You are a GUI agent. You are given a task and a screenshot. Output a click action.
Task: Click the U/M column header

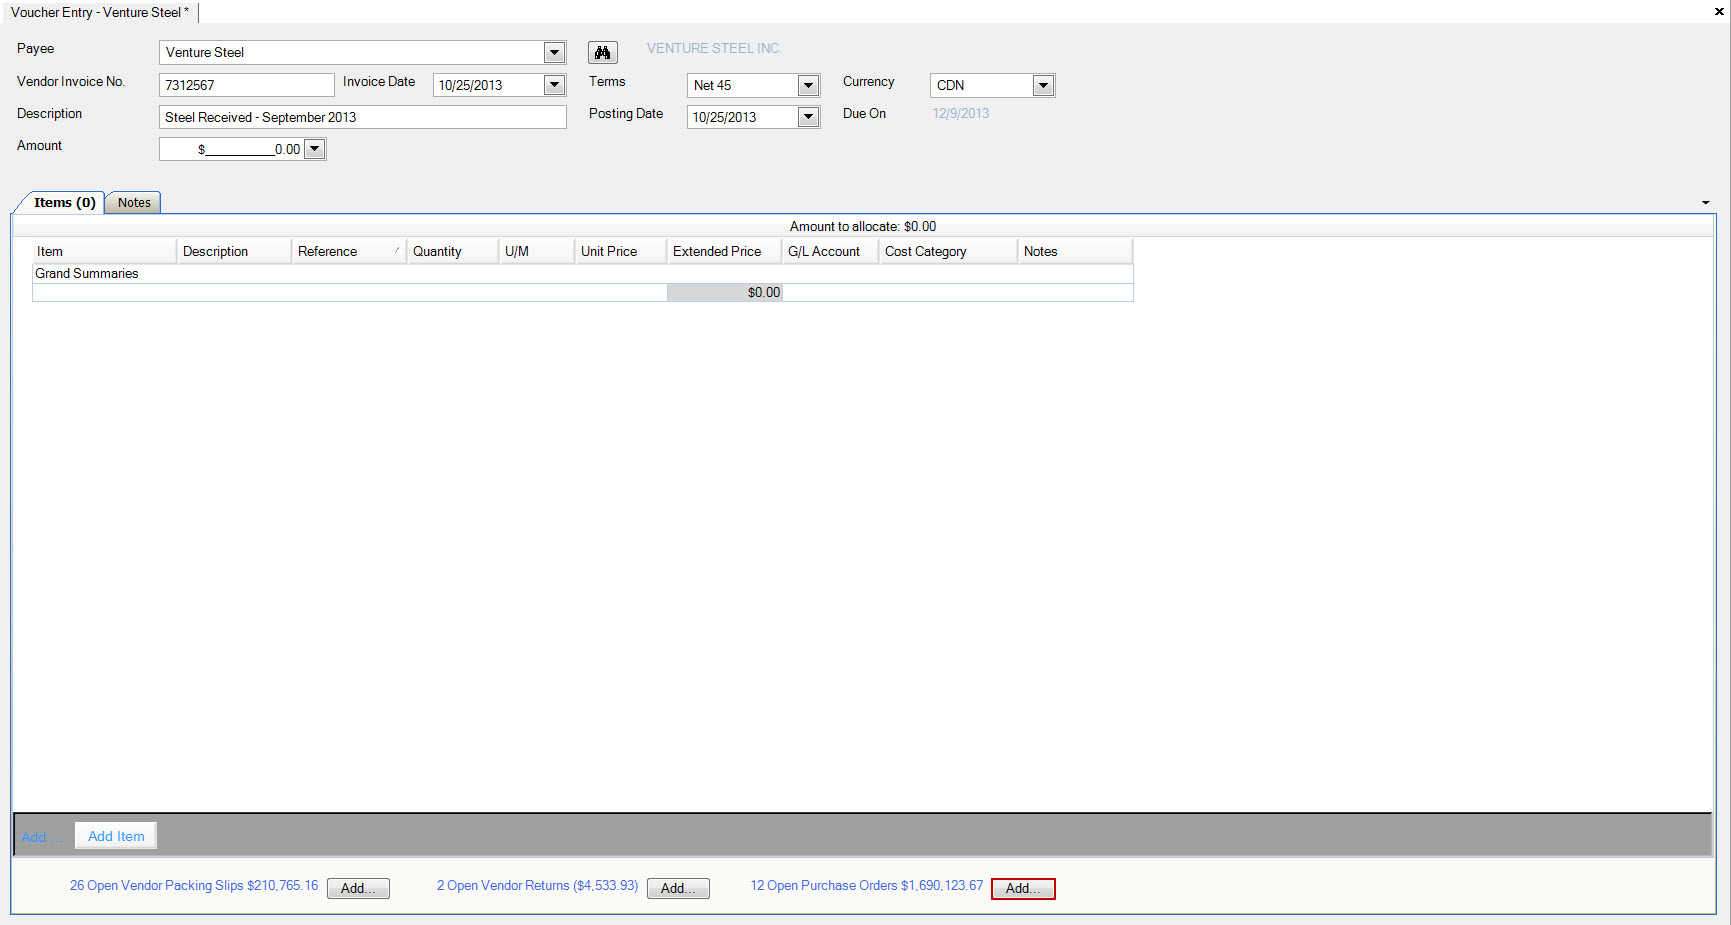tap(537, 251)
